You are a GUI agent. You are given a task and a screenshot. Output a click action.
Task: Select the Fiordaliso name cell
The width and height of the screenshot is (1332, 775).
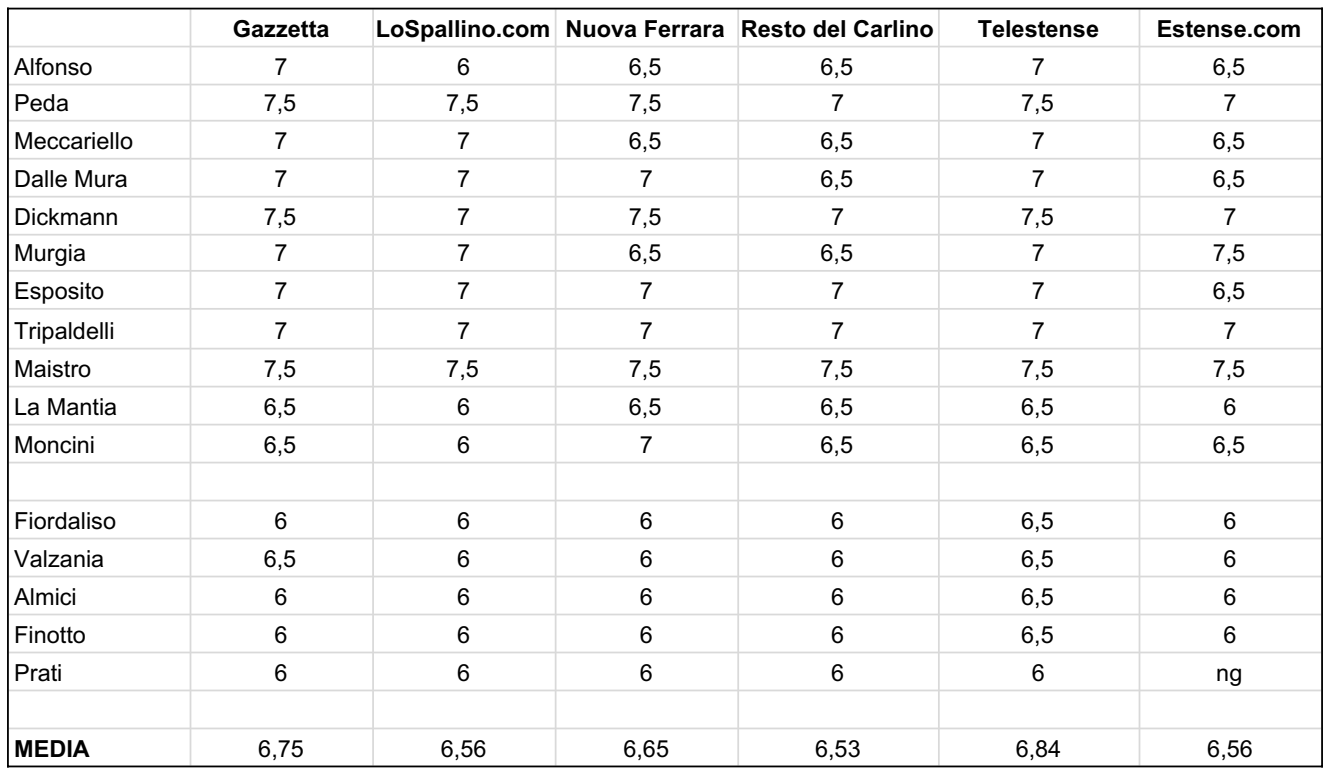click(100, 521)
